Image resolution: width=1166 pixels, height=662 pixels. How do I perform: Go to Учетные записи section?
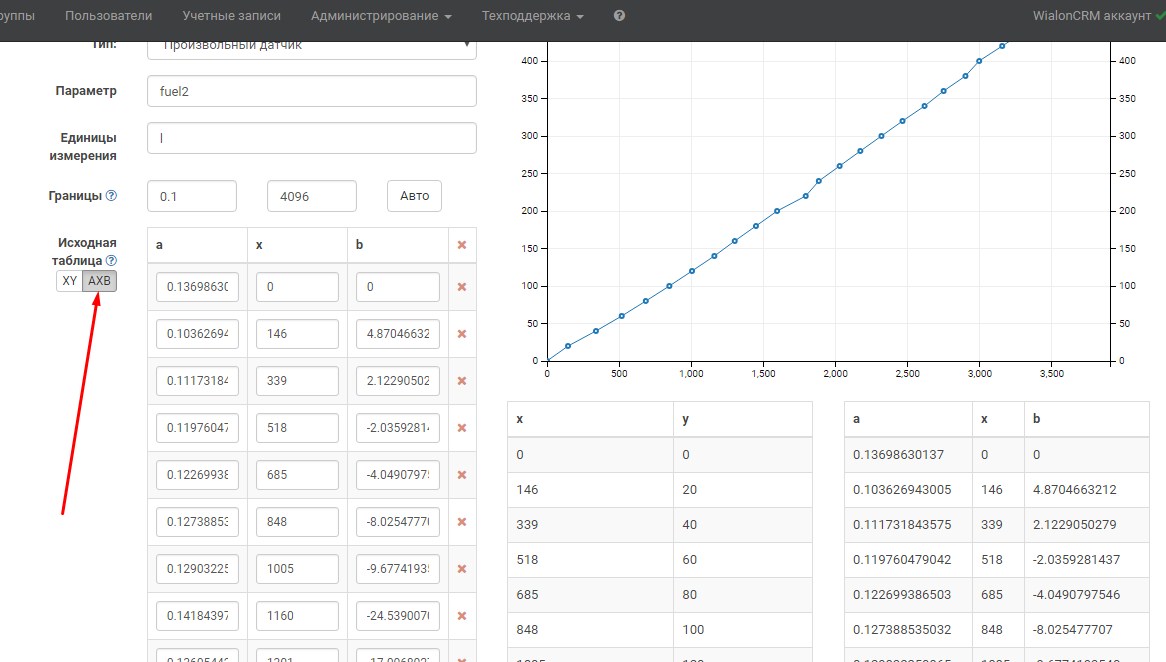coord(232,16)
